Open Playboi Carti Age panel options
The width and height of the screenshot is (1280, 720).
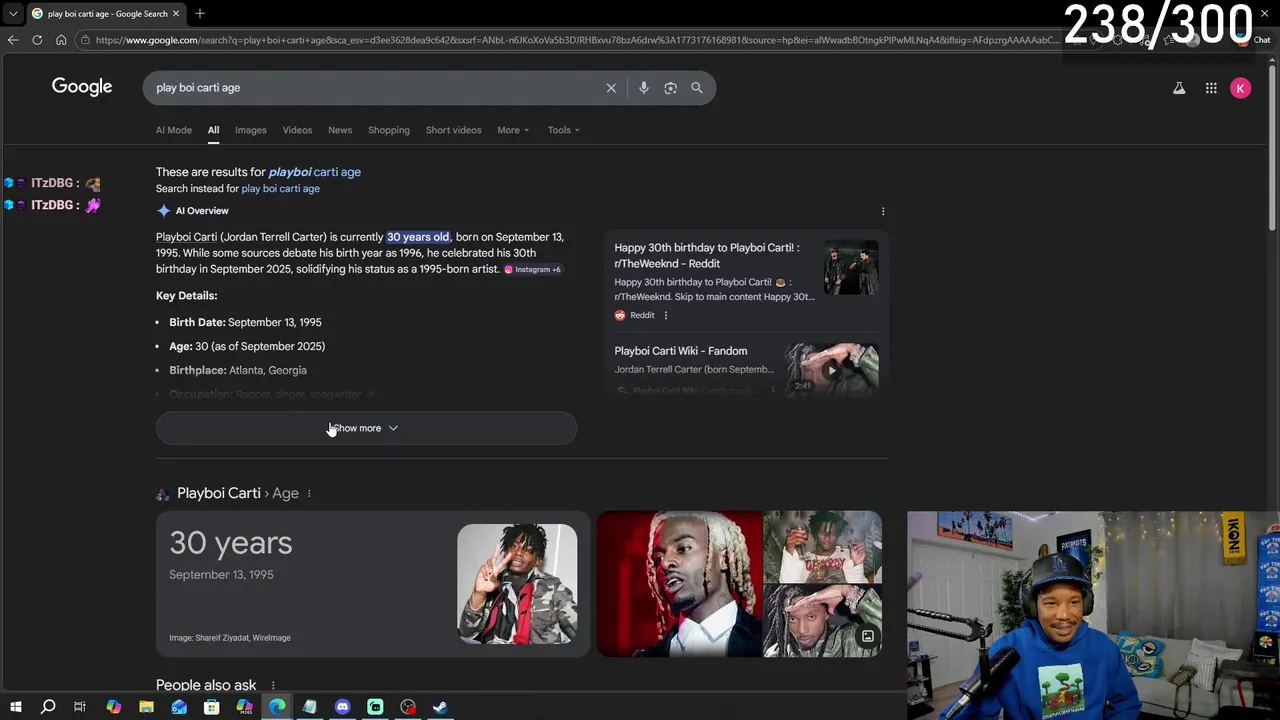click(x=309, y=493)
